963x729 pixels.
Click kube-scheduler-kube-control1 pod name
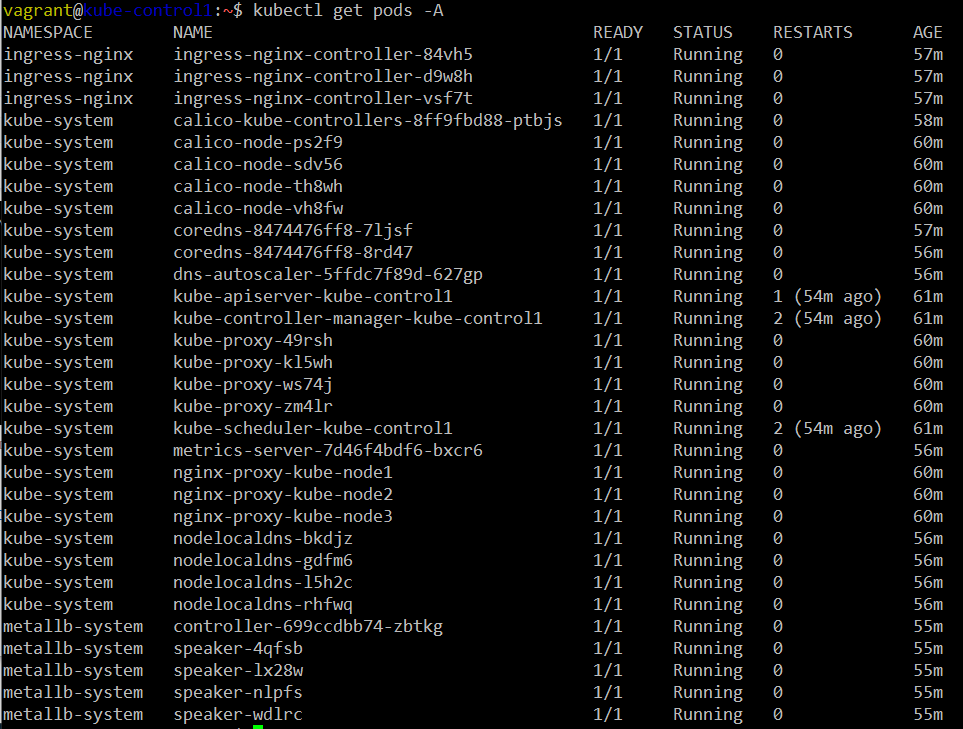pyautogui.click(x=313, y=429)
